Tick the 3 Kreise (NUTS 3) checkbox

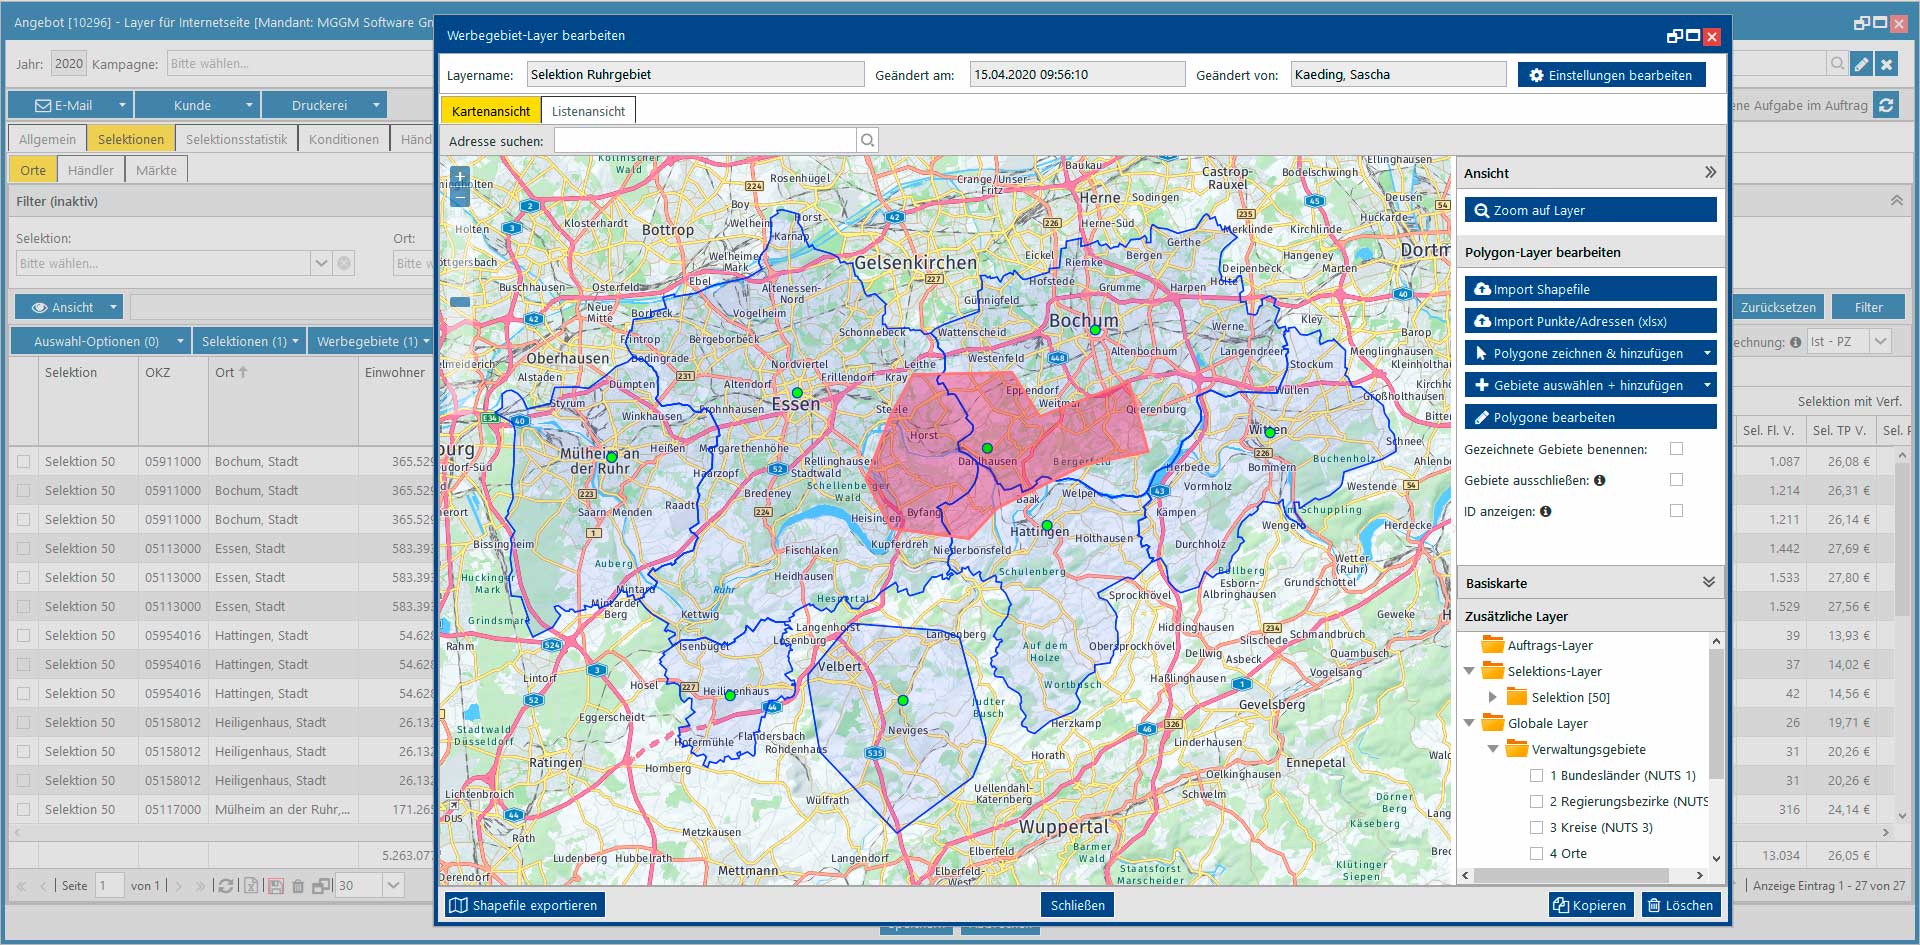(x=1536, y=827)
